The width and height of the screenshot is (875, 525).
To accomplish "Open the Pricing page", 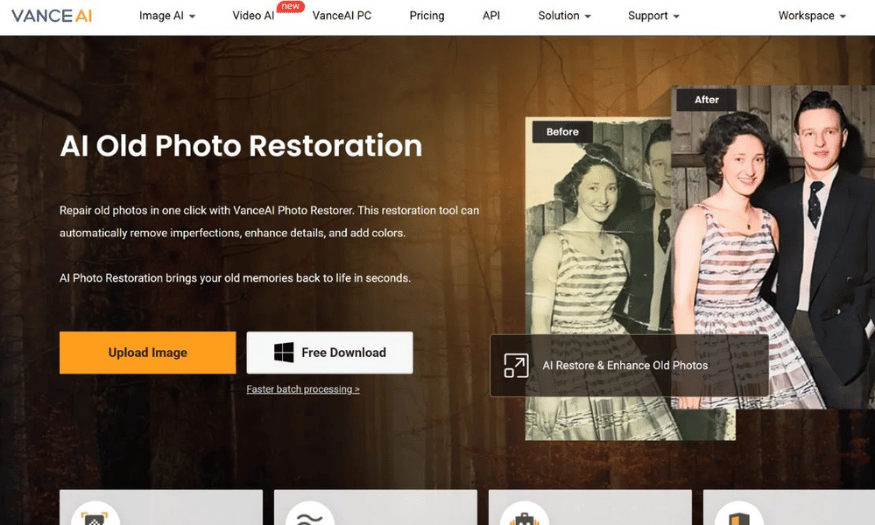I will pos(427,16).
